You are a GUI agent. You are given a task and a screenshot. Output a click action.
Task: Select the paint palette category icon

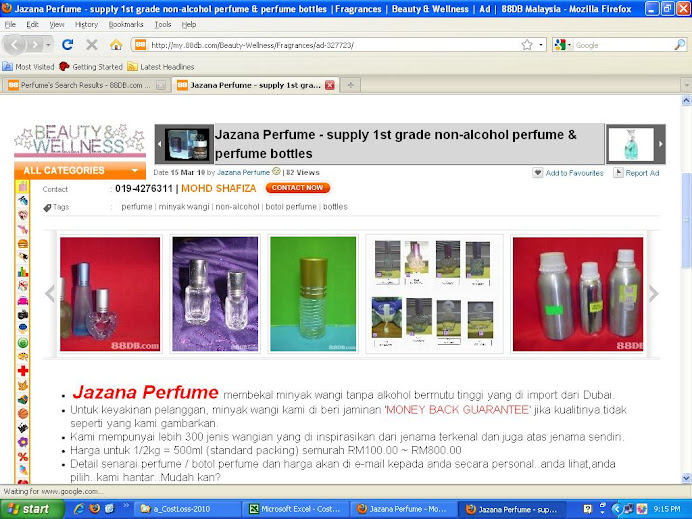coord(23,357)
